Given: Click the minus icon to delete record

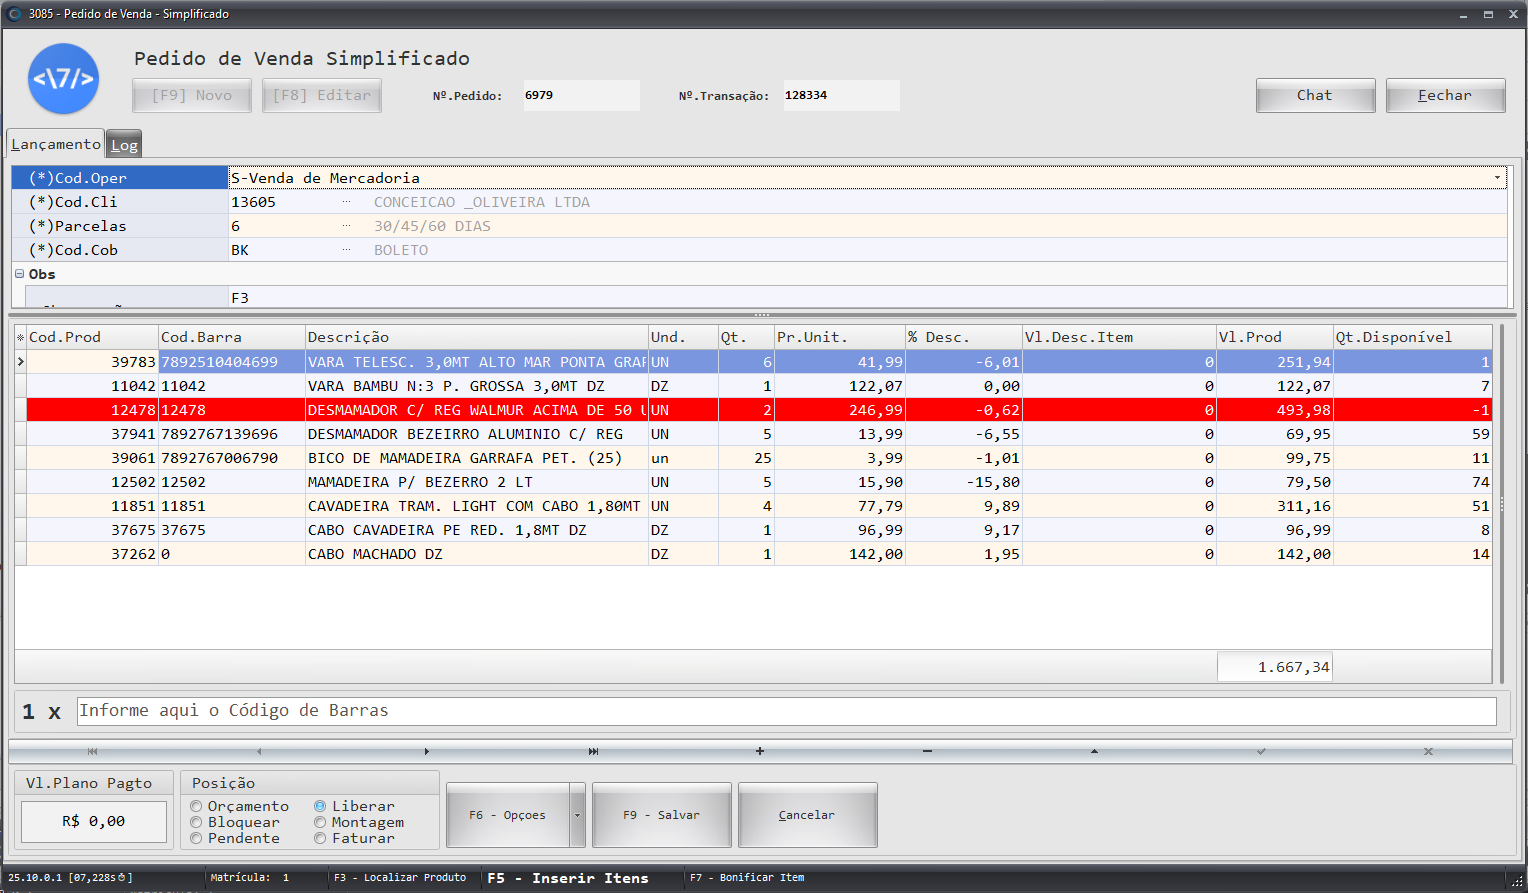Looking at the screenshot, I should tap(927, 751).
